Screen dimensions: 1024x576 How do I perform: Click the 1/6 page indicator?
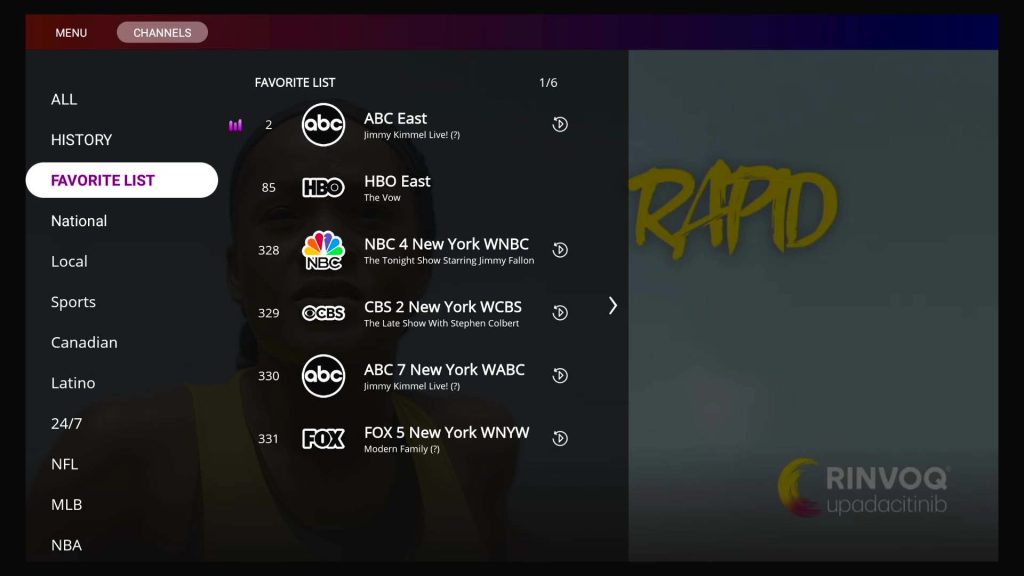(550, 83)
